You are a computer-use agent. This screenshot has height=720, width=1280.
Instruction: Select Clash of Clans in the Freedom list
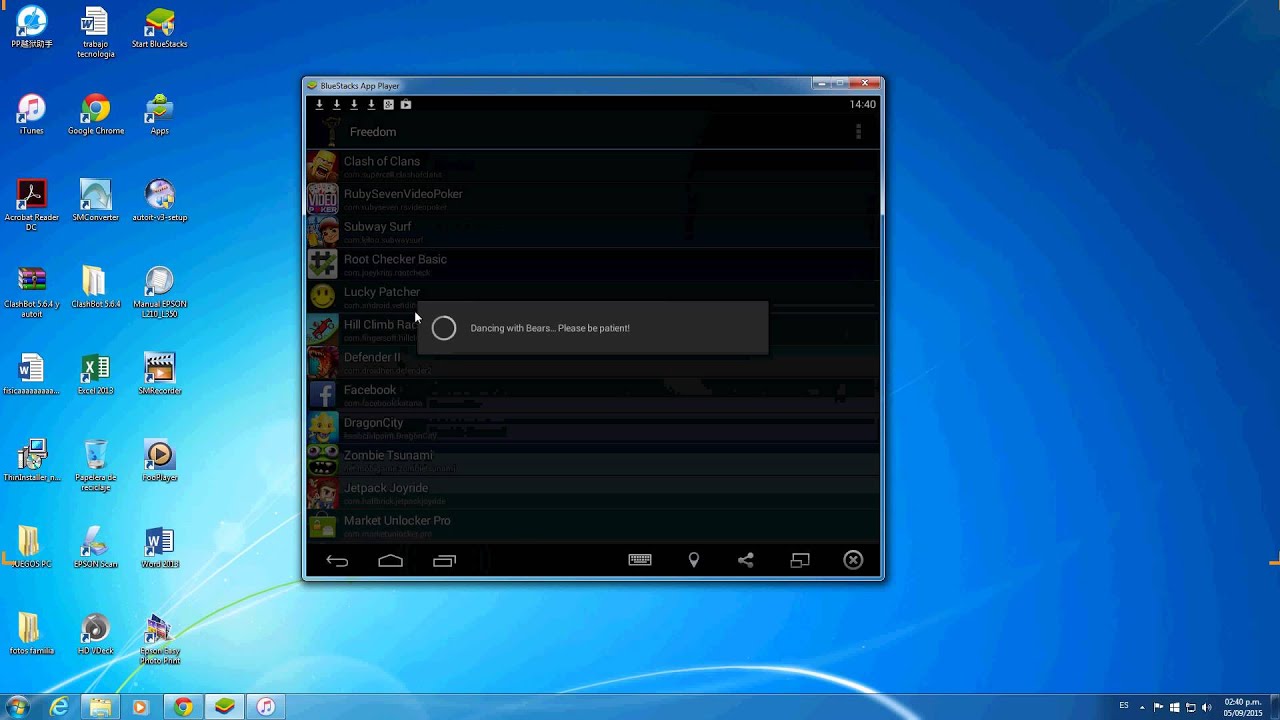[x=593, y=165]
